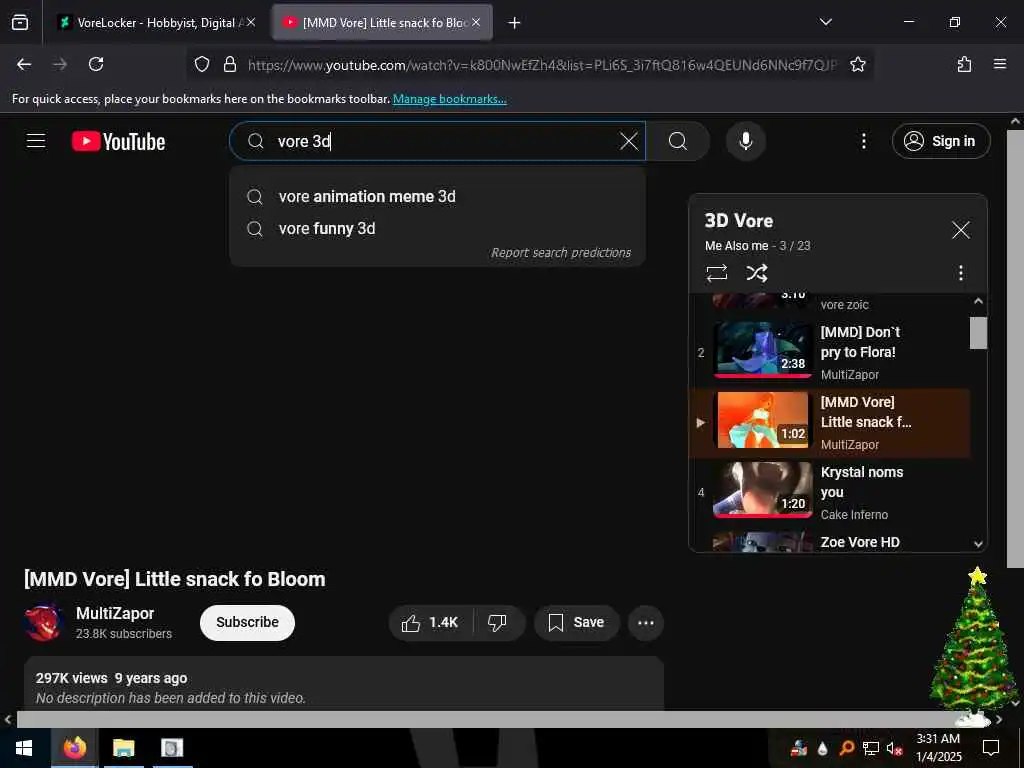The image size is (1024, 768).
Task: Open the muted volume tray icon
Action: coord(894,748)
